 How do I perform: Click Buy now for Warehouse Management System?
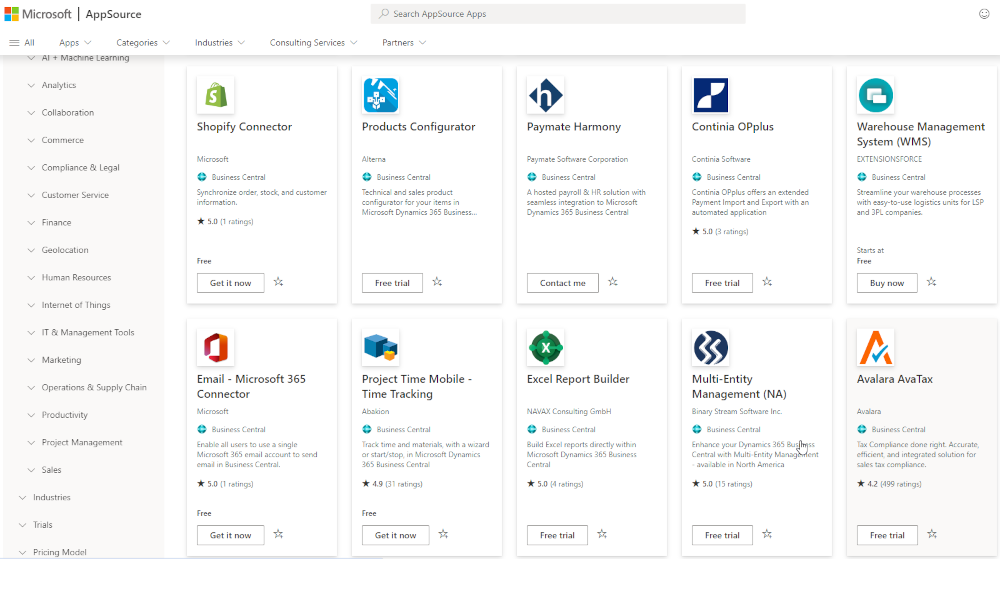(x=887, y=283)
